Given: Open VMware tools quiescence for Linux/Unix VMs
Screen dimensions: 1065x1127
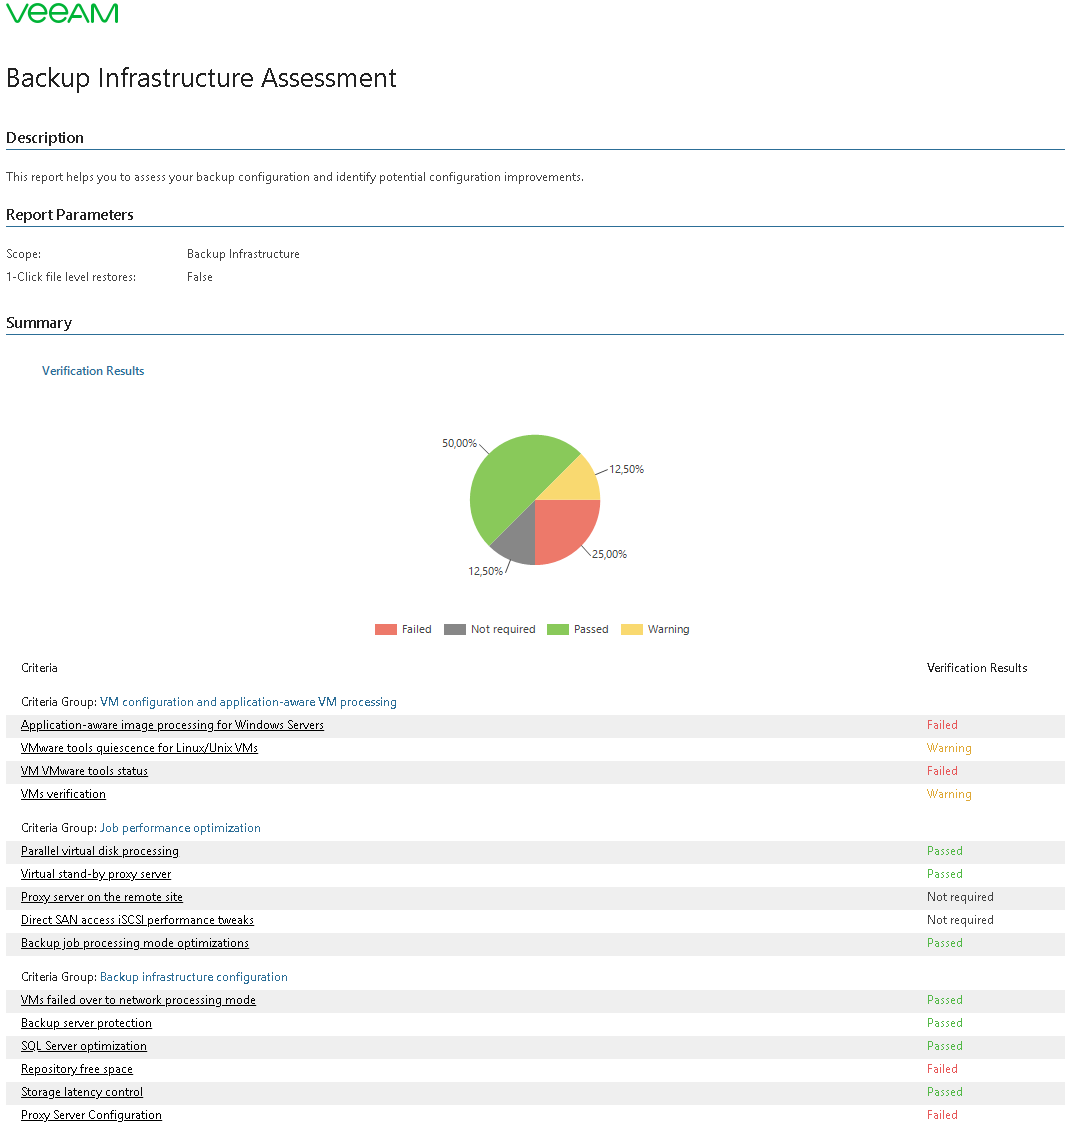Looking at the screenshot, I should (x=139, y=748).
